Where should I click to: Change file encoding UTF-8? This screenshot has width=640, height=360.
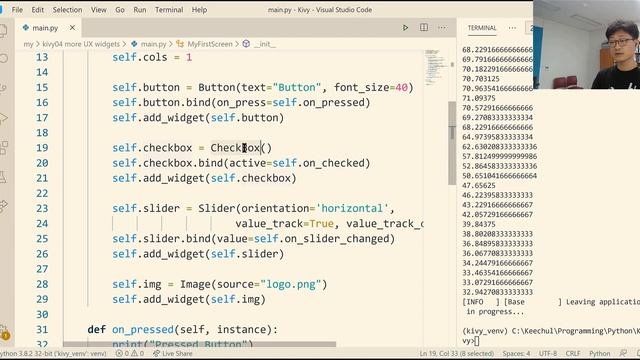[548, 353]
